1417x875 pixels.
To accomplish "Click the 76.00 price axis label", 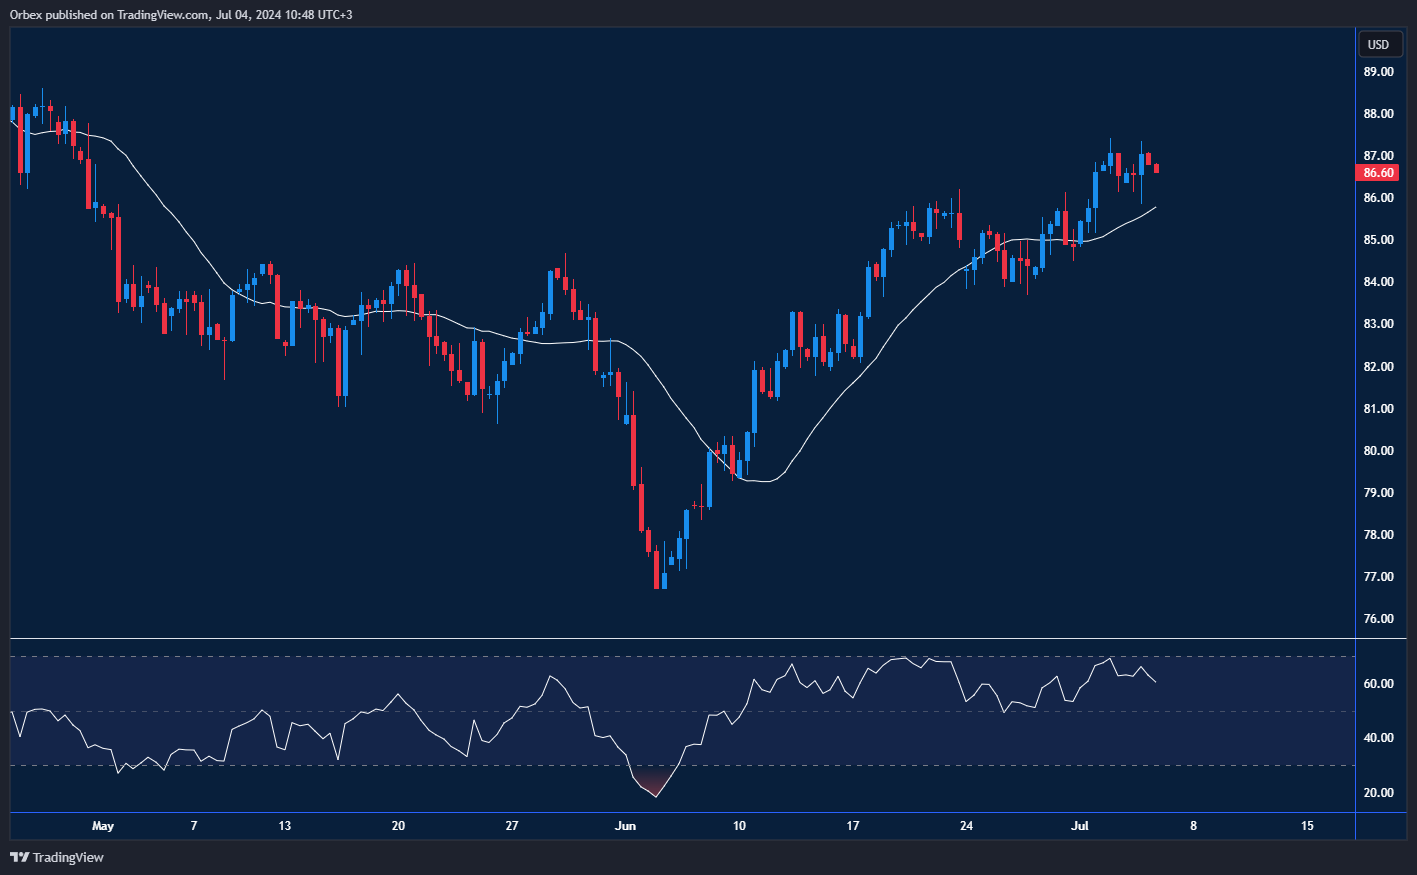I will pos(1379,619).
